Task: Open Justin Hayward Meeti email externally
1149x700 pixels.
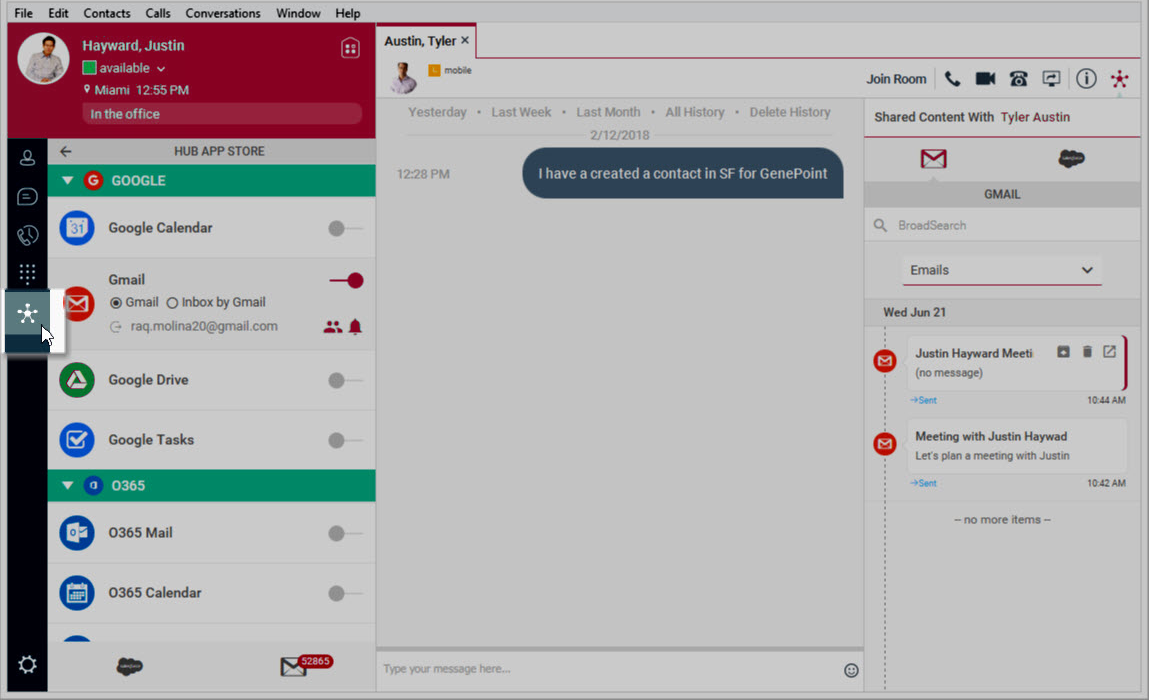Action: (x=1109, y=352)
